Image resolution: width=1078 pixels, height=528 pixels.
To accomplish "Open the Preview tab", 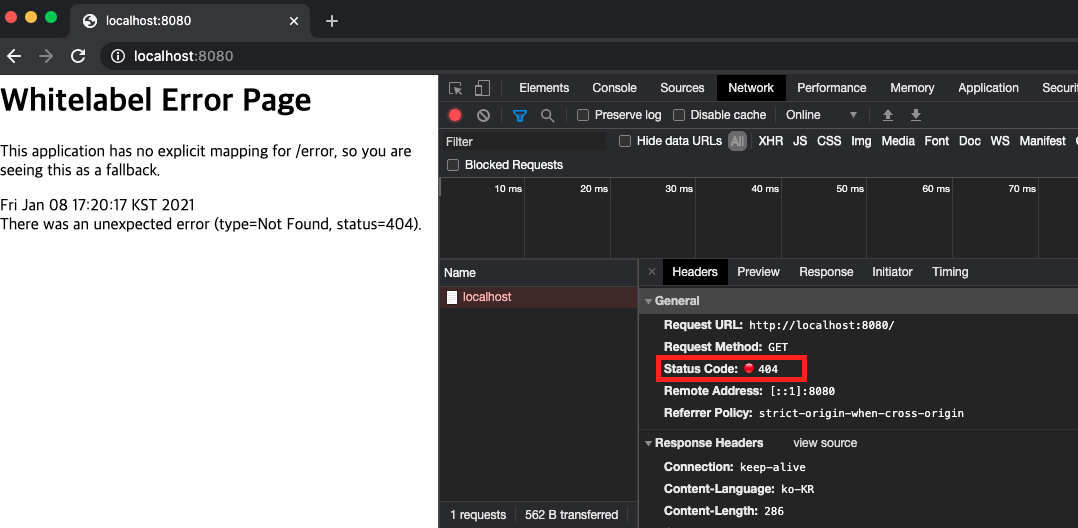I will click(x=758, y=272).
